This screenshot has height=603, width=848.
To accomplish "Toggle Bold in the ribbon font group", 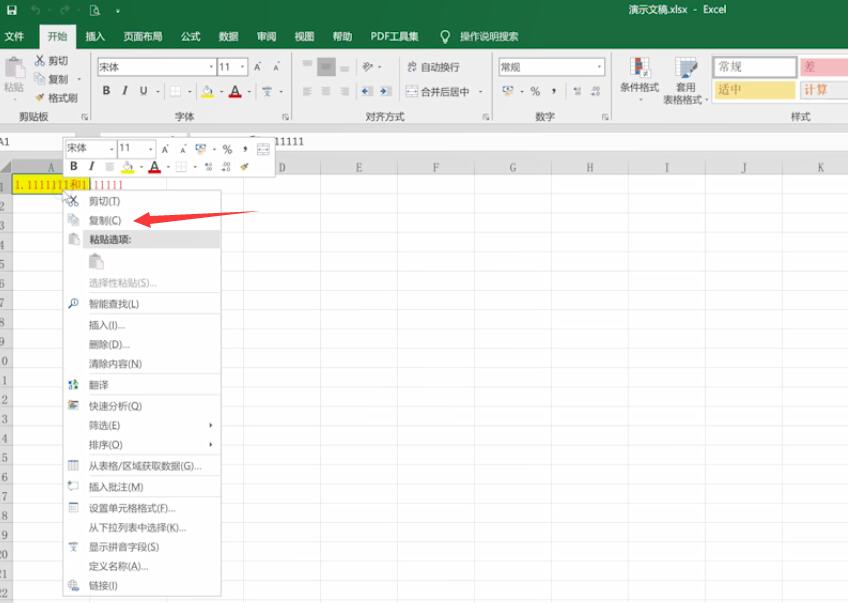I will (x=107, y=91).
